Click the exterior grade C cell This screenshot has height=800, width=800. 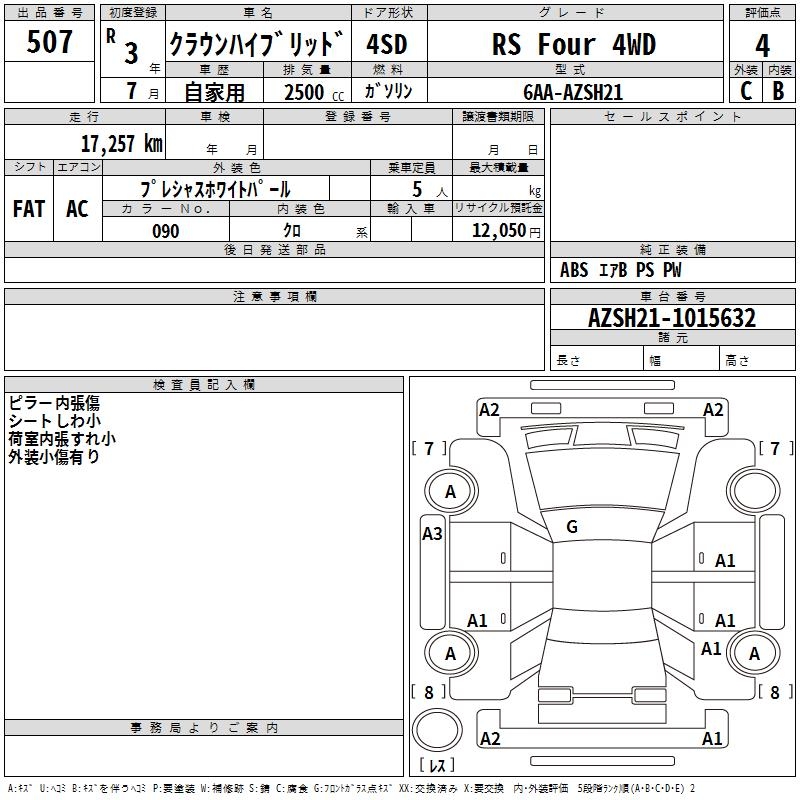(746, 91)
